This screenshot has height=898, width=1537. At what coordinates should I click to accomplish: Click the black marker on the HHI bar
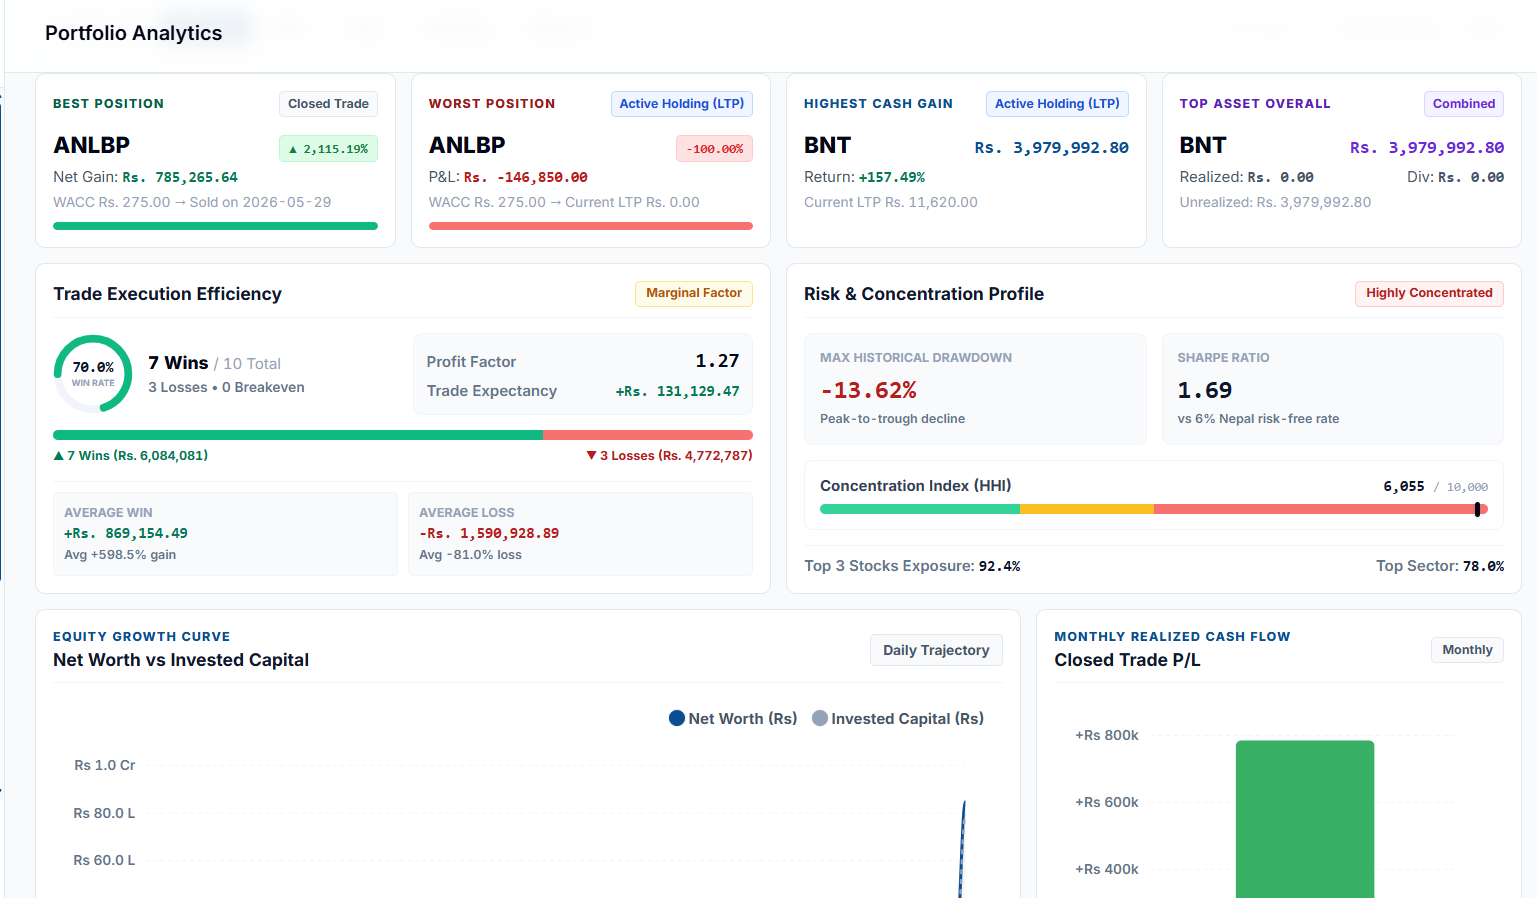coord(1477,509)
